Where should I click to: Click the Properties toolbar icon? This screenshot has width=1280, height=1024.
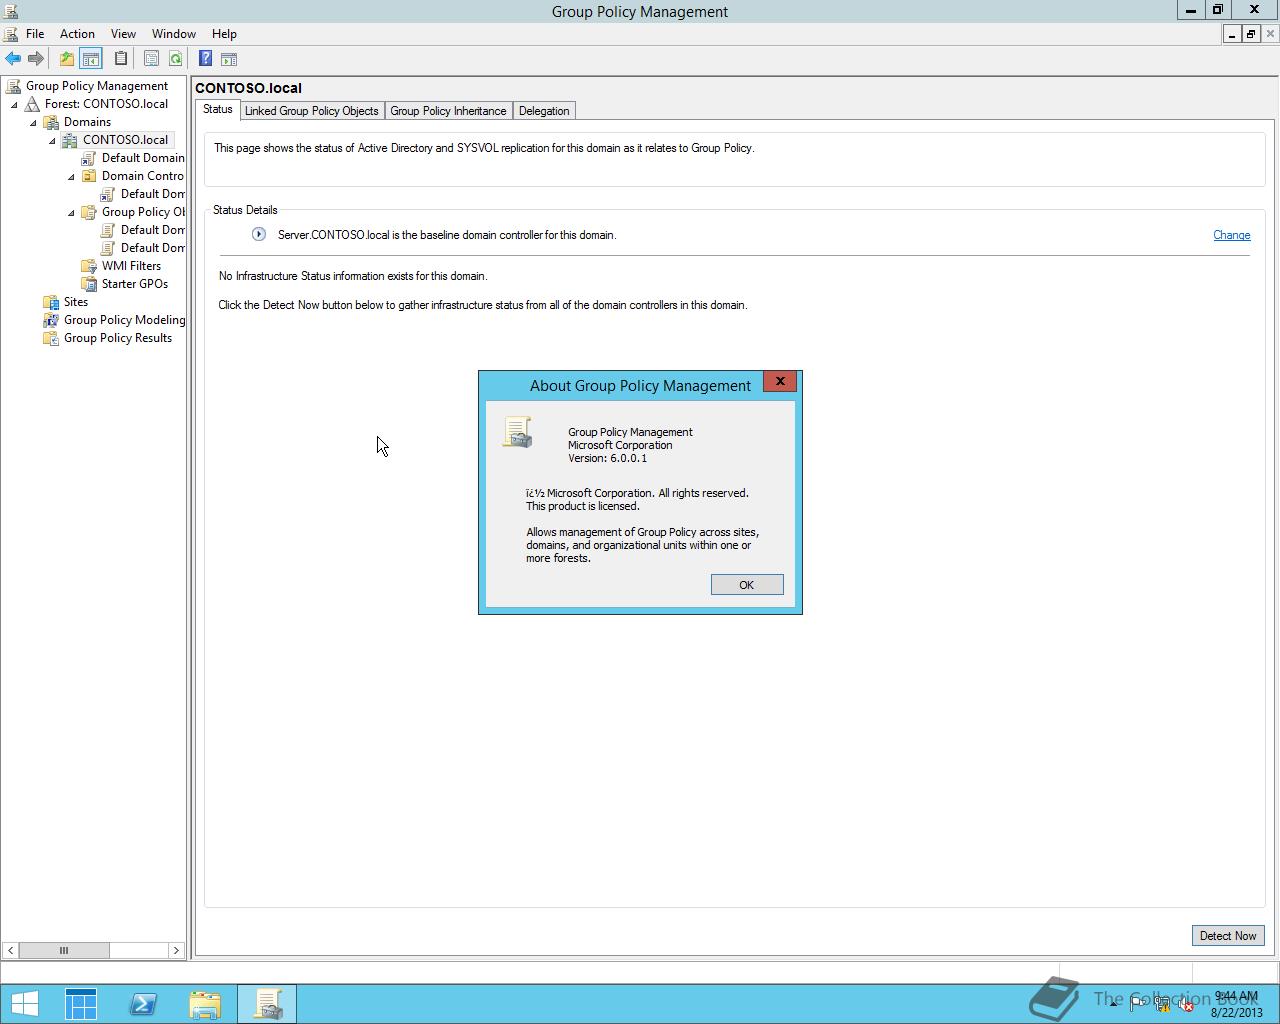click(x=151, y=59)
